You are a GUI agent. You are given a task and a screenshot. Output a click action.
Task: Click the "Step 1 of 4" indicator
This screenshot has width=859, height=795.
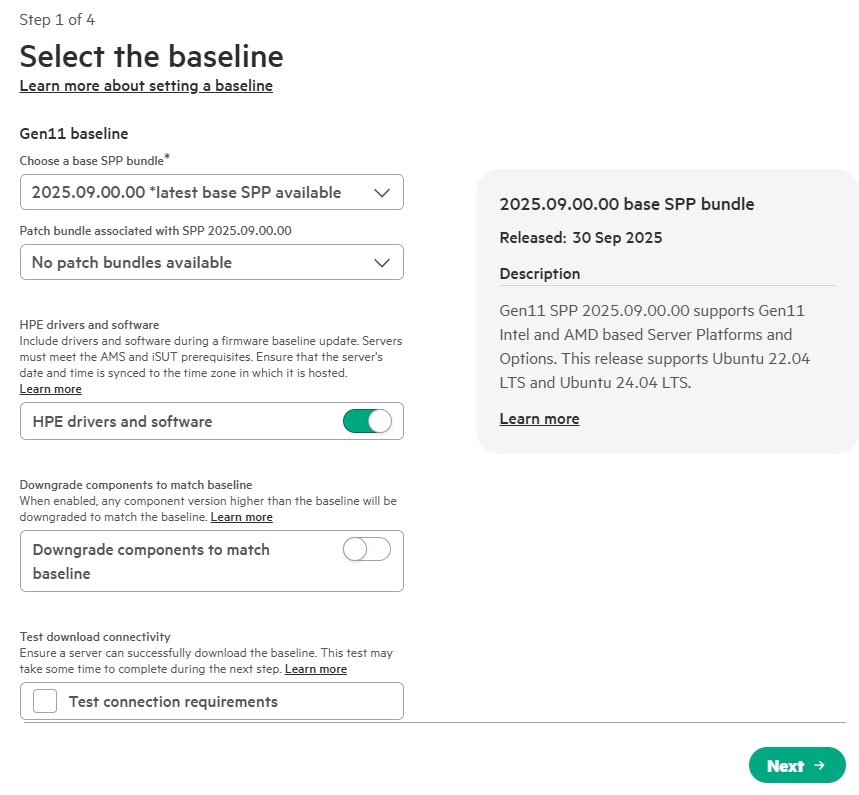(57, 20)
